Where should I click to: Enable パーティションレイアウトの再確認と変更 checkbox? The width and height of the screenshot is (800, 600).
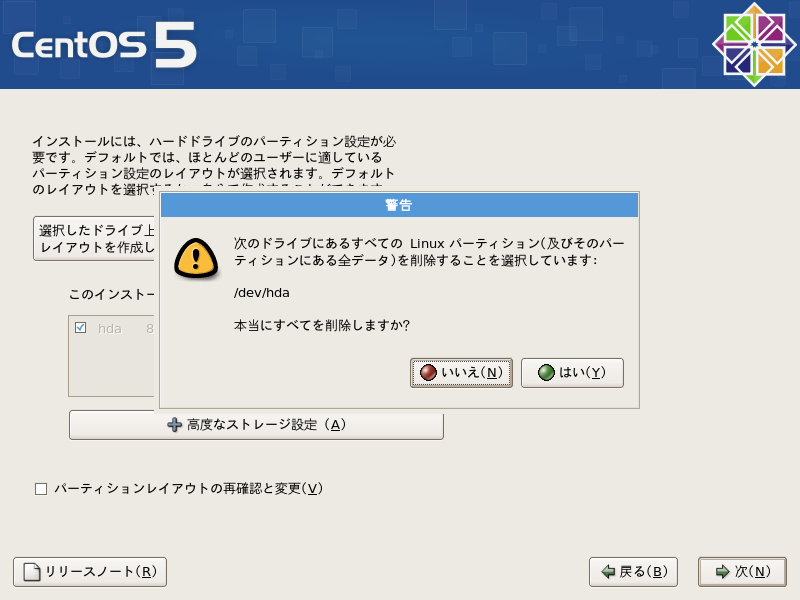click(x=41, y=489)
